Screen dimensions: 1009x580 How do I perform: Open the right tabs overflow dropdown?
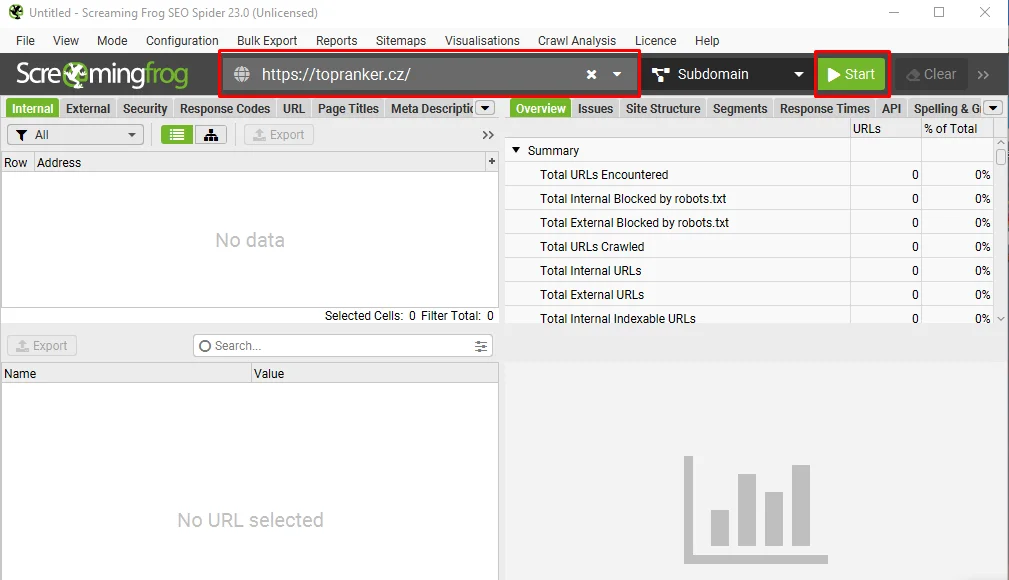994,108
